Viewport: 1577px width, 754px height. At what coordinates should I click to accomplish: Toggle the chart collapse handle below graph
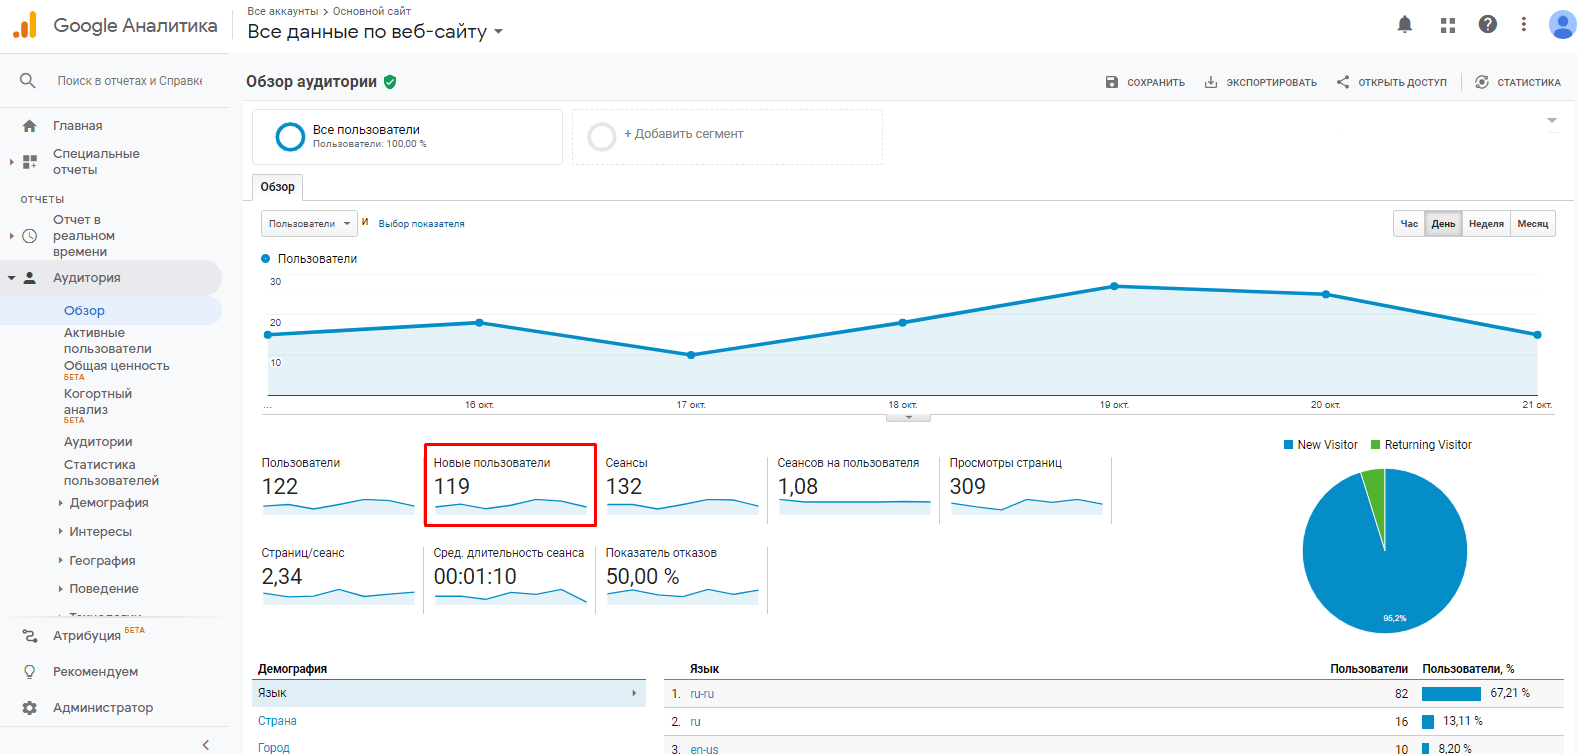[908, 418]
